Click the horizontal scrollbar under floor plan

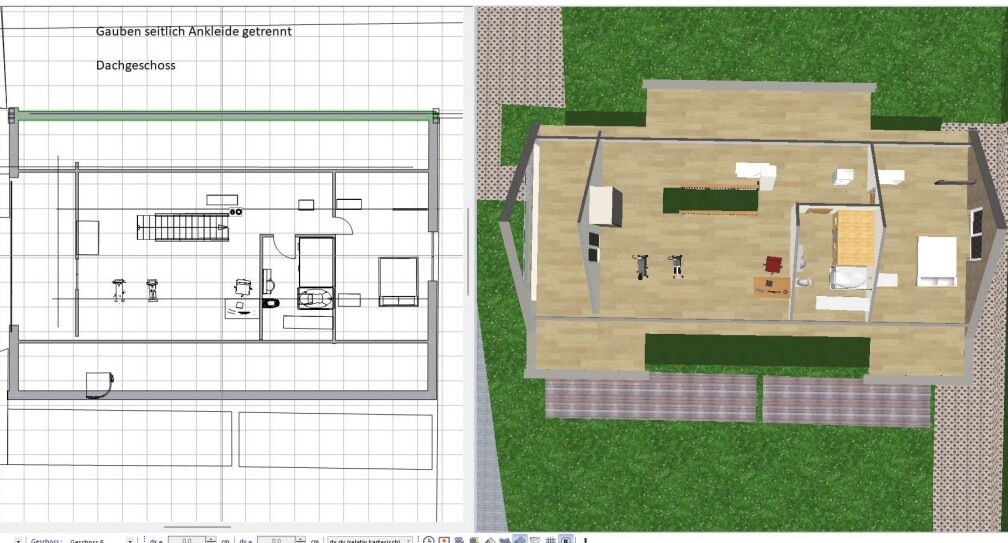pyautogui.click(x=197, y=527)
